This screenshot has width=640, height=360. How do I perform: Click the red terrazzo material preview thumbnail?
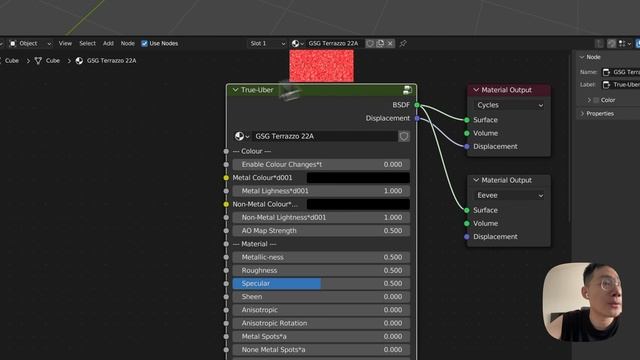click(x=322, y=66)
